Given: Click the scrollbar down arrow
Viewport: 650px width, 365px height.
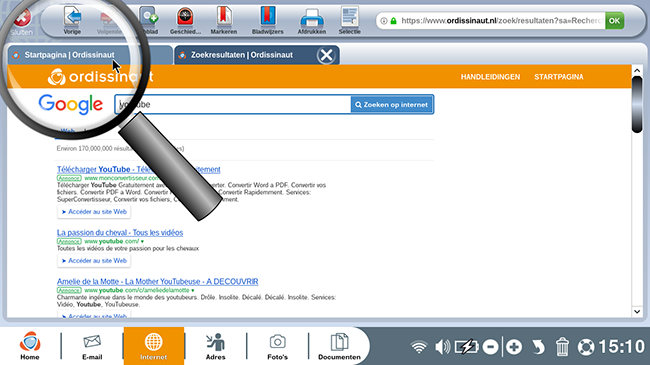Looking at the screenshot, I should pyautogui.click(x=637, y=311).
